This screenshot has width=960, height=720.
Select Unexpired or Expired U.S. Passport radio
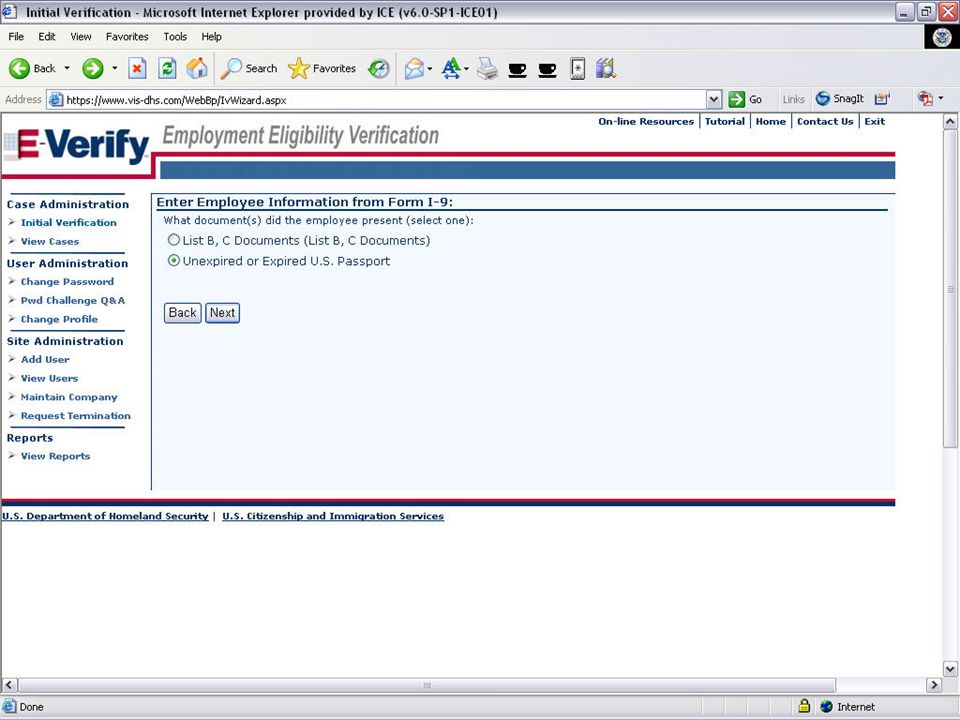point(174,260)
